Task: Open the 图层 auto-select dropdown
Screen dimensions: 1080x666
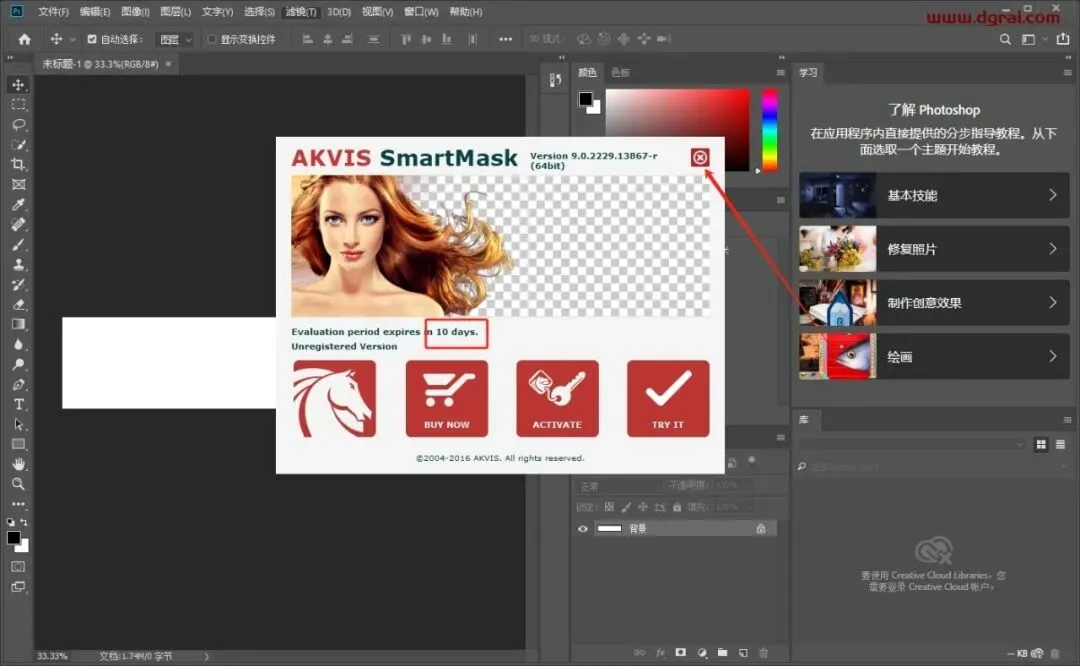Action: coord(175,39)
